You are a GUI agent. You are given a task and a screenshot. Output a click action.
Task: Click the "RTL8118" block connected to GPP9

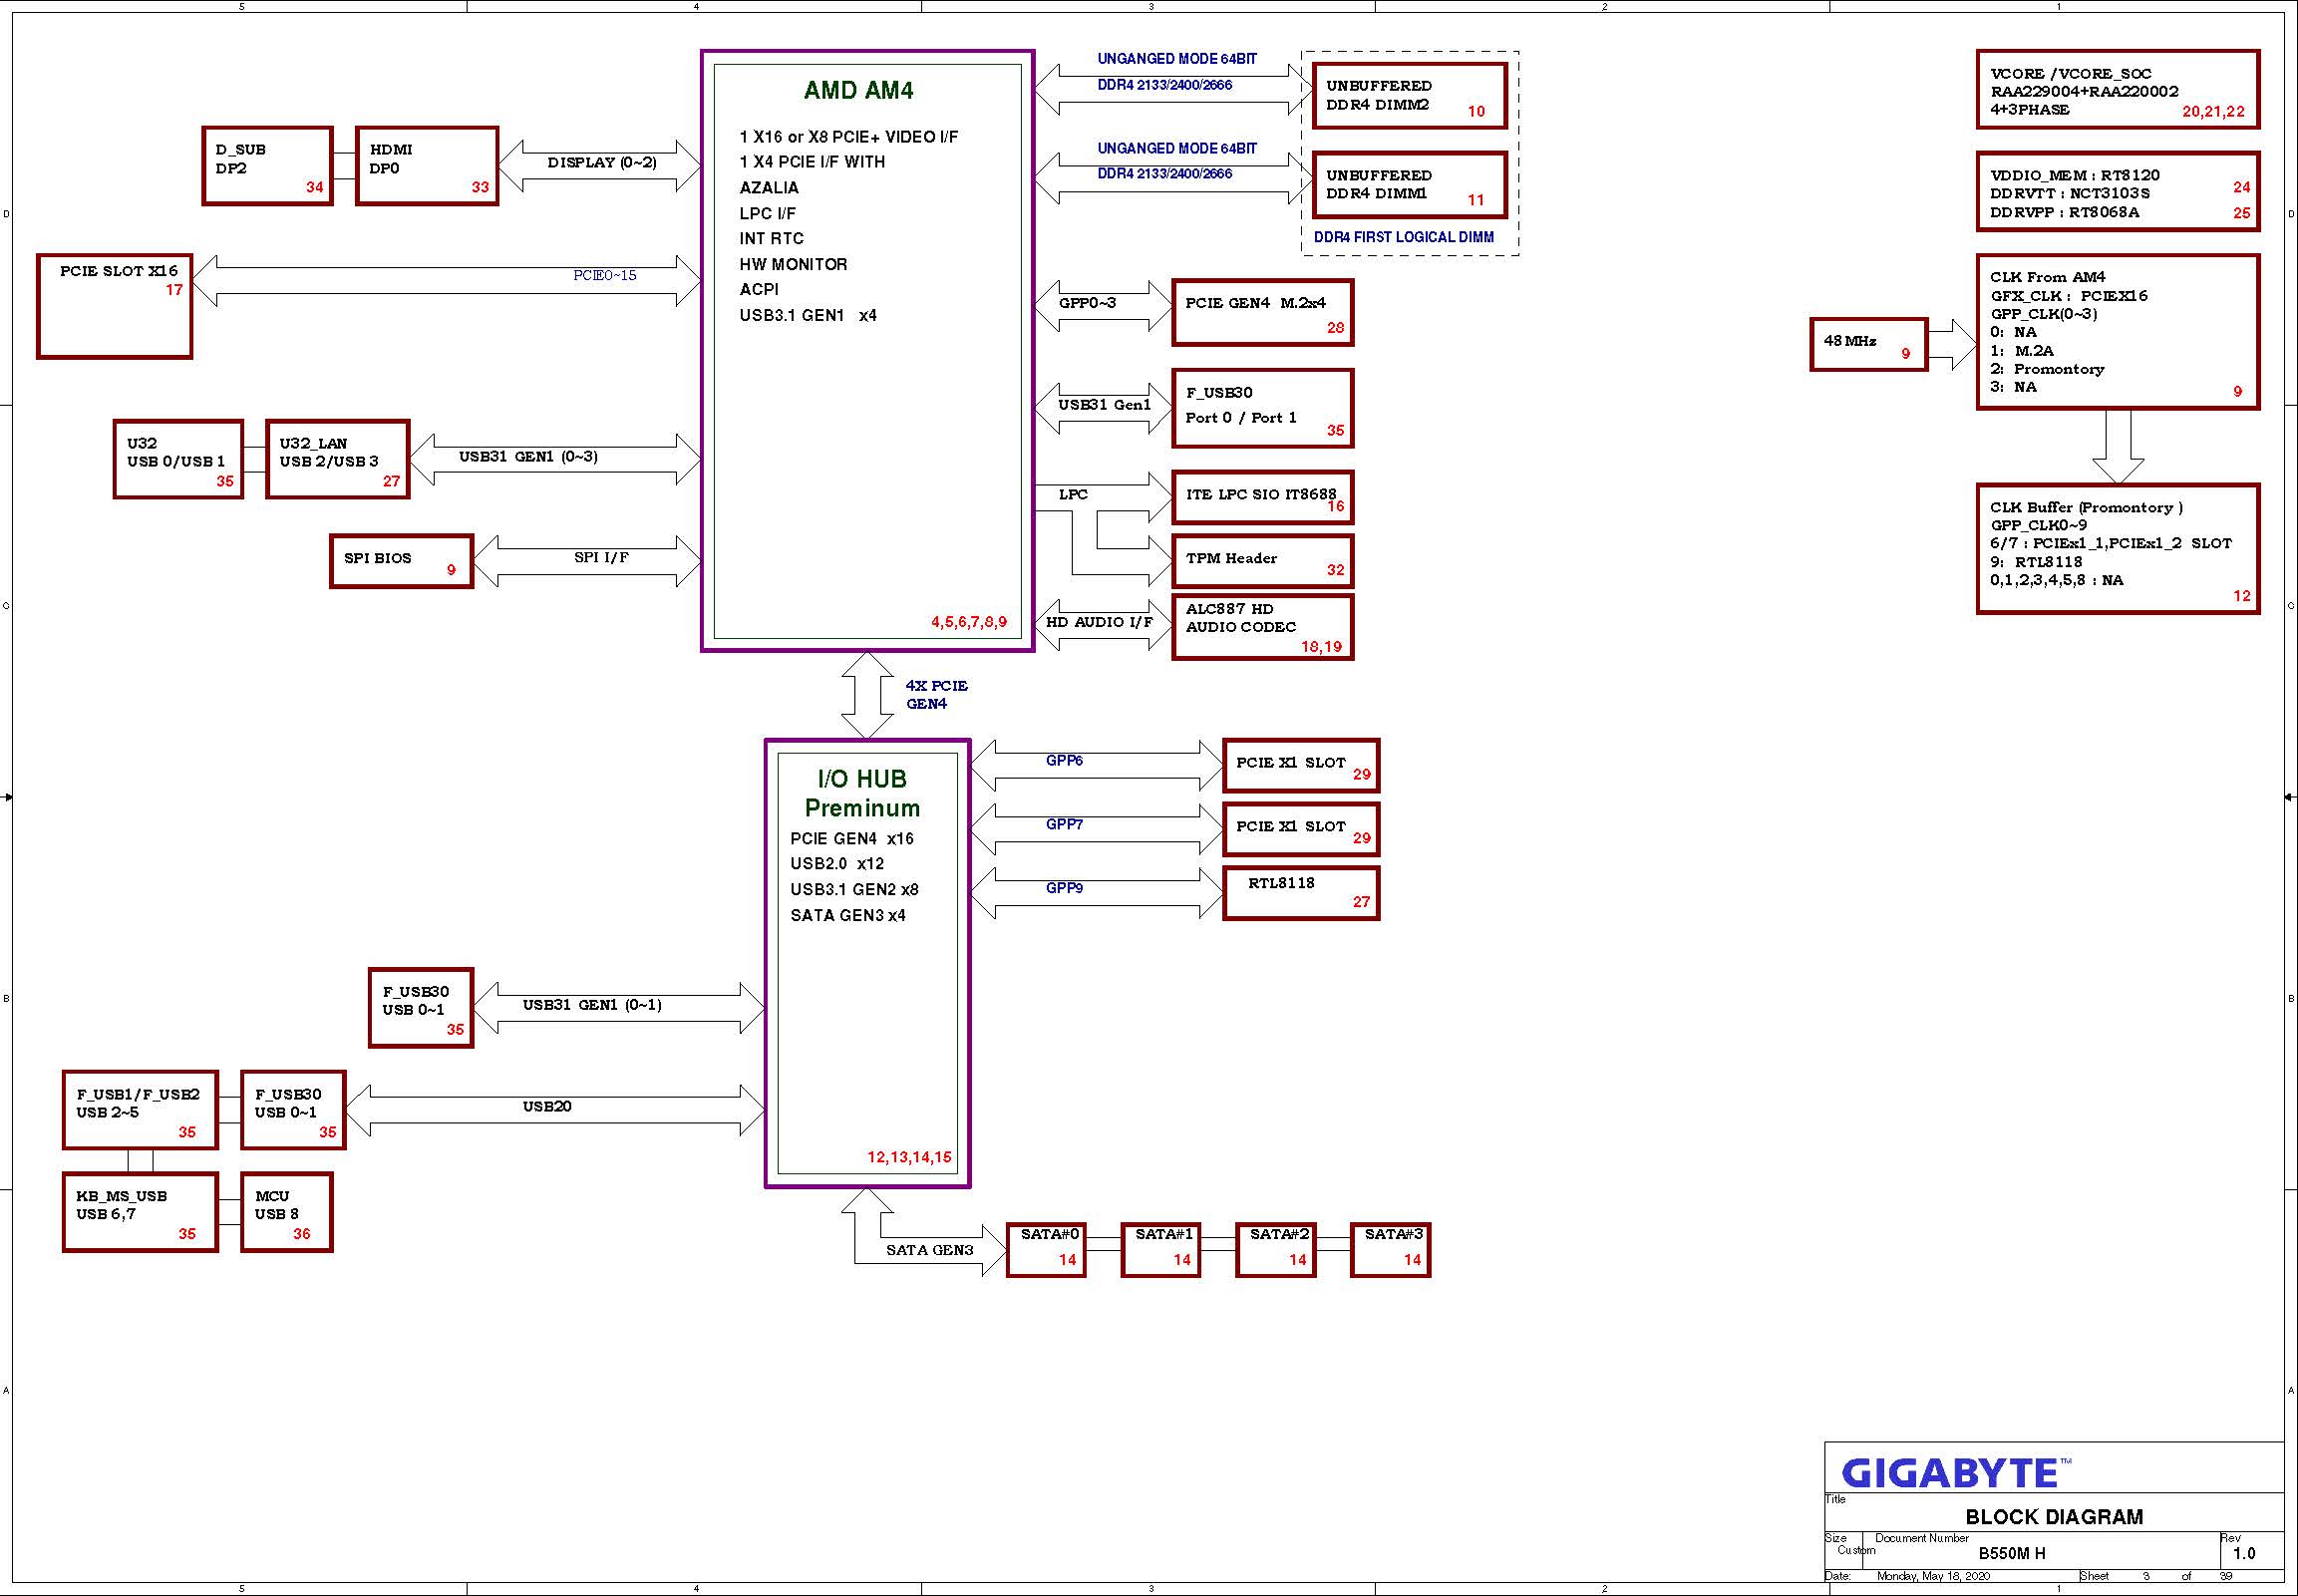tap(1301, 893)
